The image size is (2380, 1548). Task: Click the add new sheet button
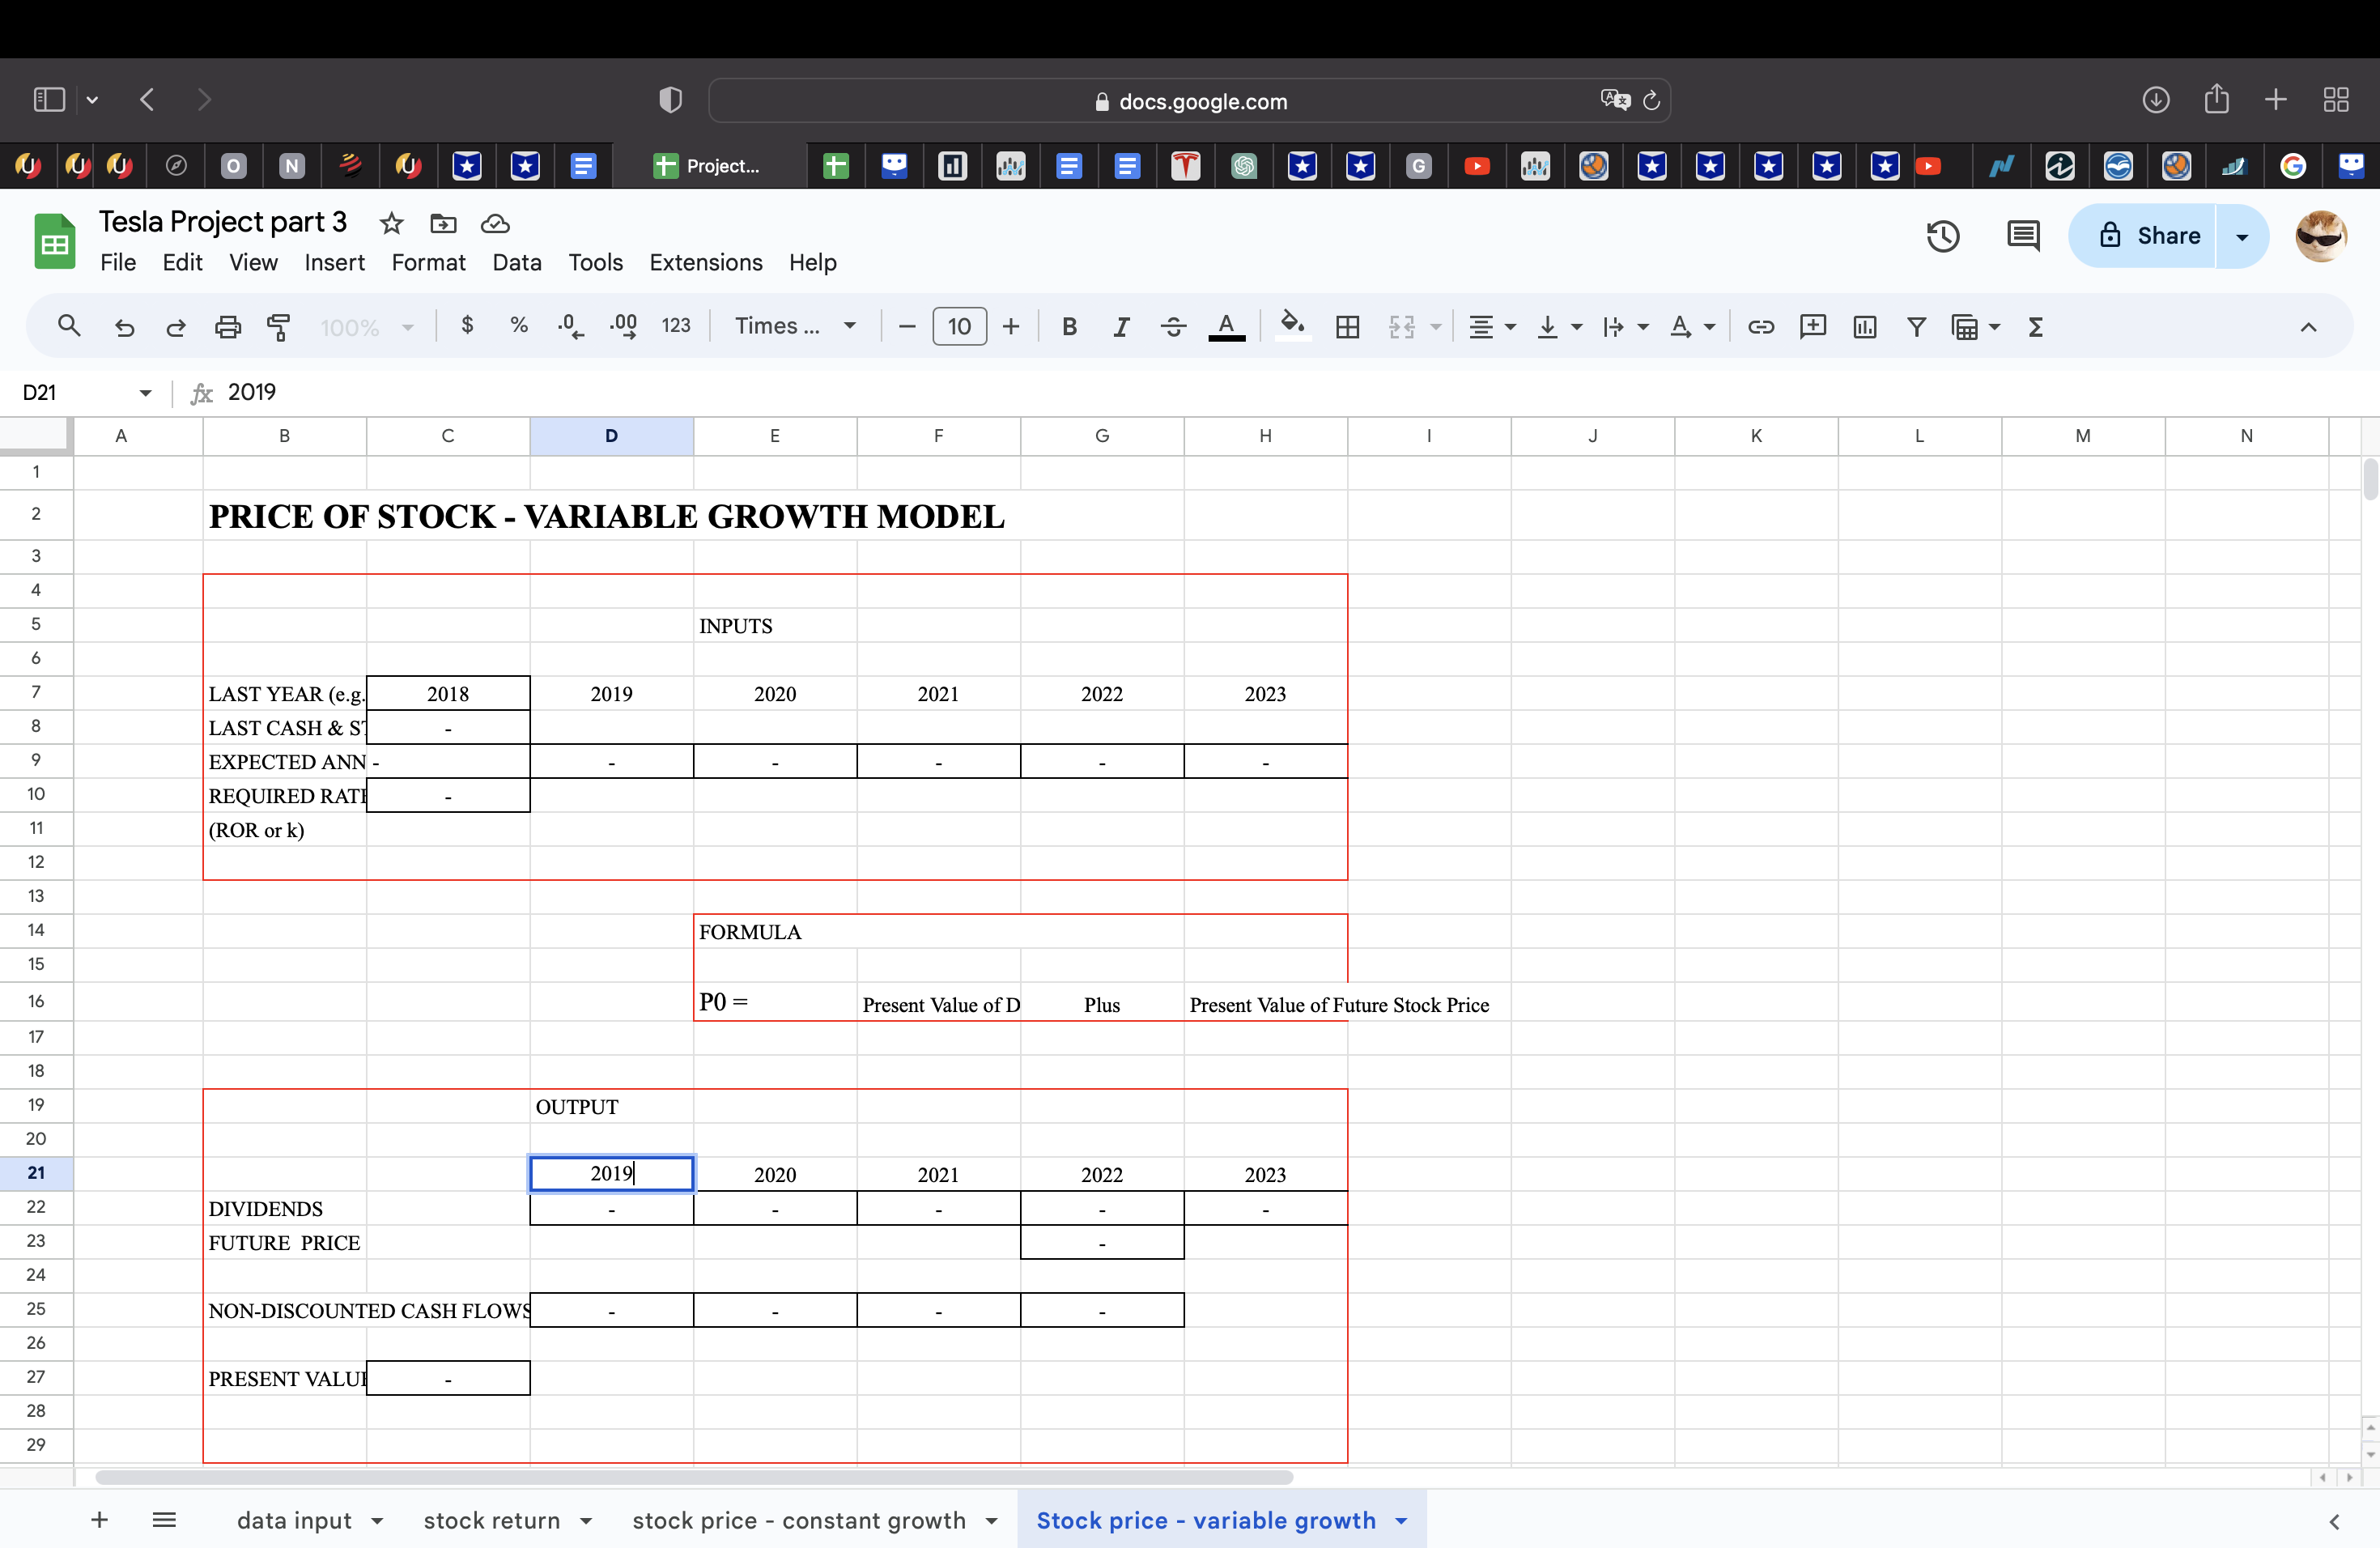pyautogui.click(x=99, y=1519)
